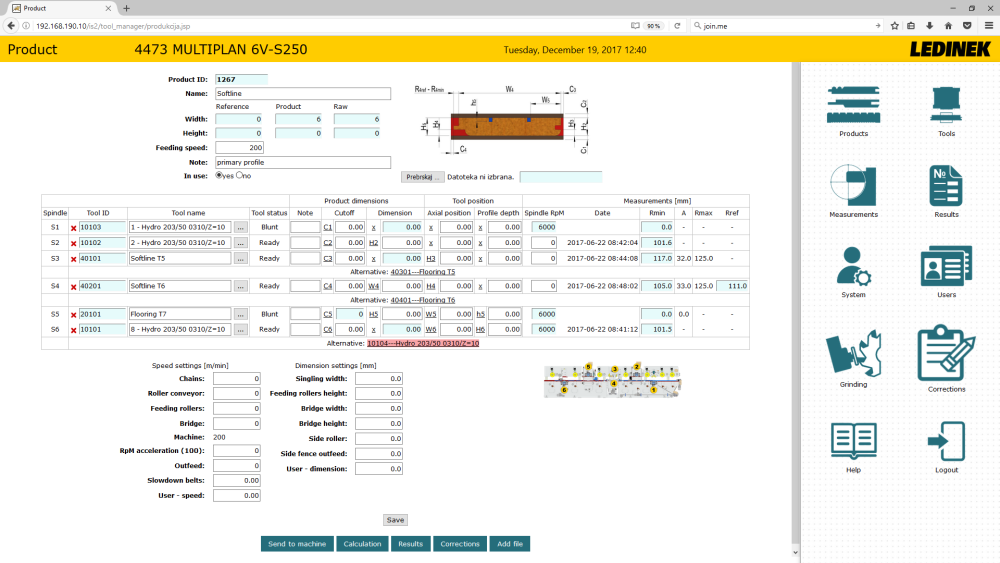Screen dimensions: 1000x563
Task: Click the W4 dimension link
Action: tap(373, 286)
